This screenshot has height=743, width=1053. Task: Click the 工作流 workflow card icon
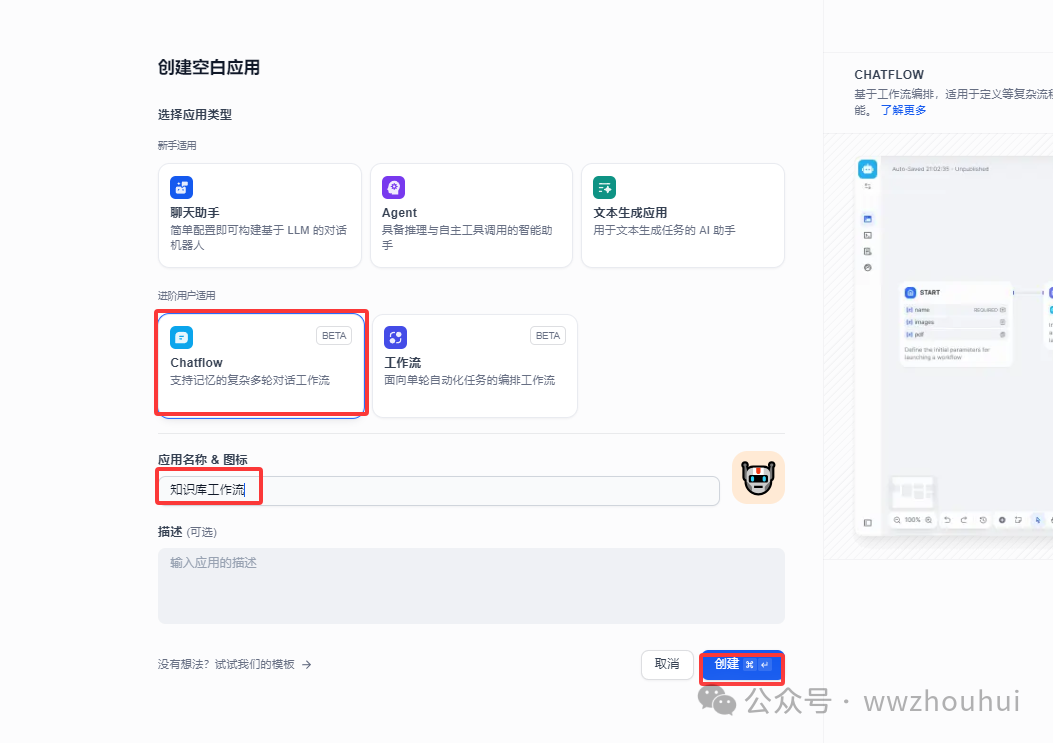[395, 337]
